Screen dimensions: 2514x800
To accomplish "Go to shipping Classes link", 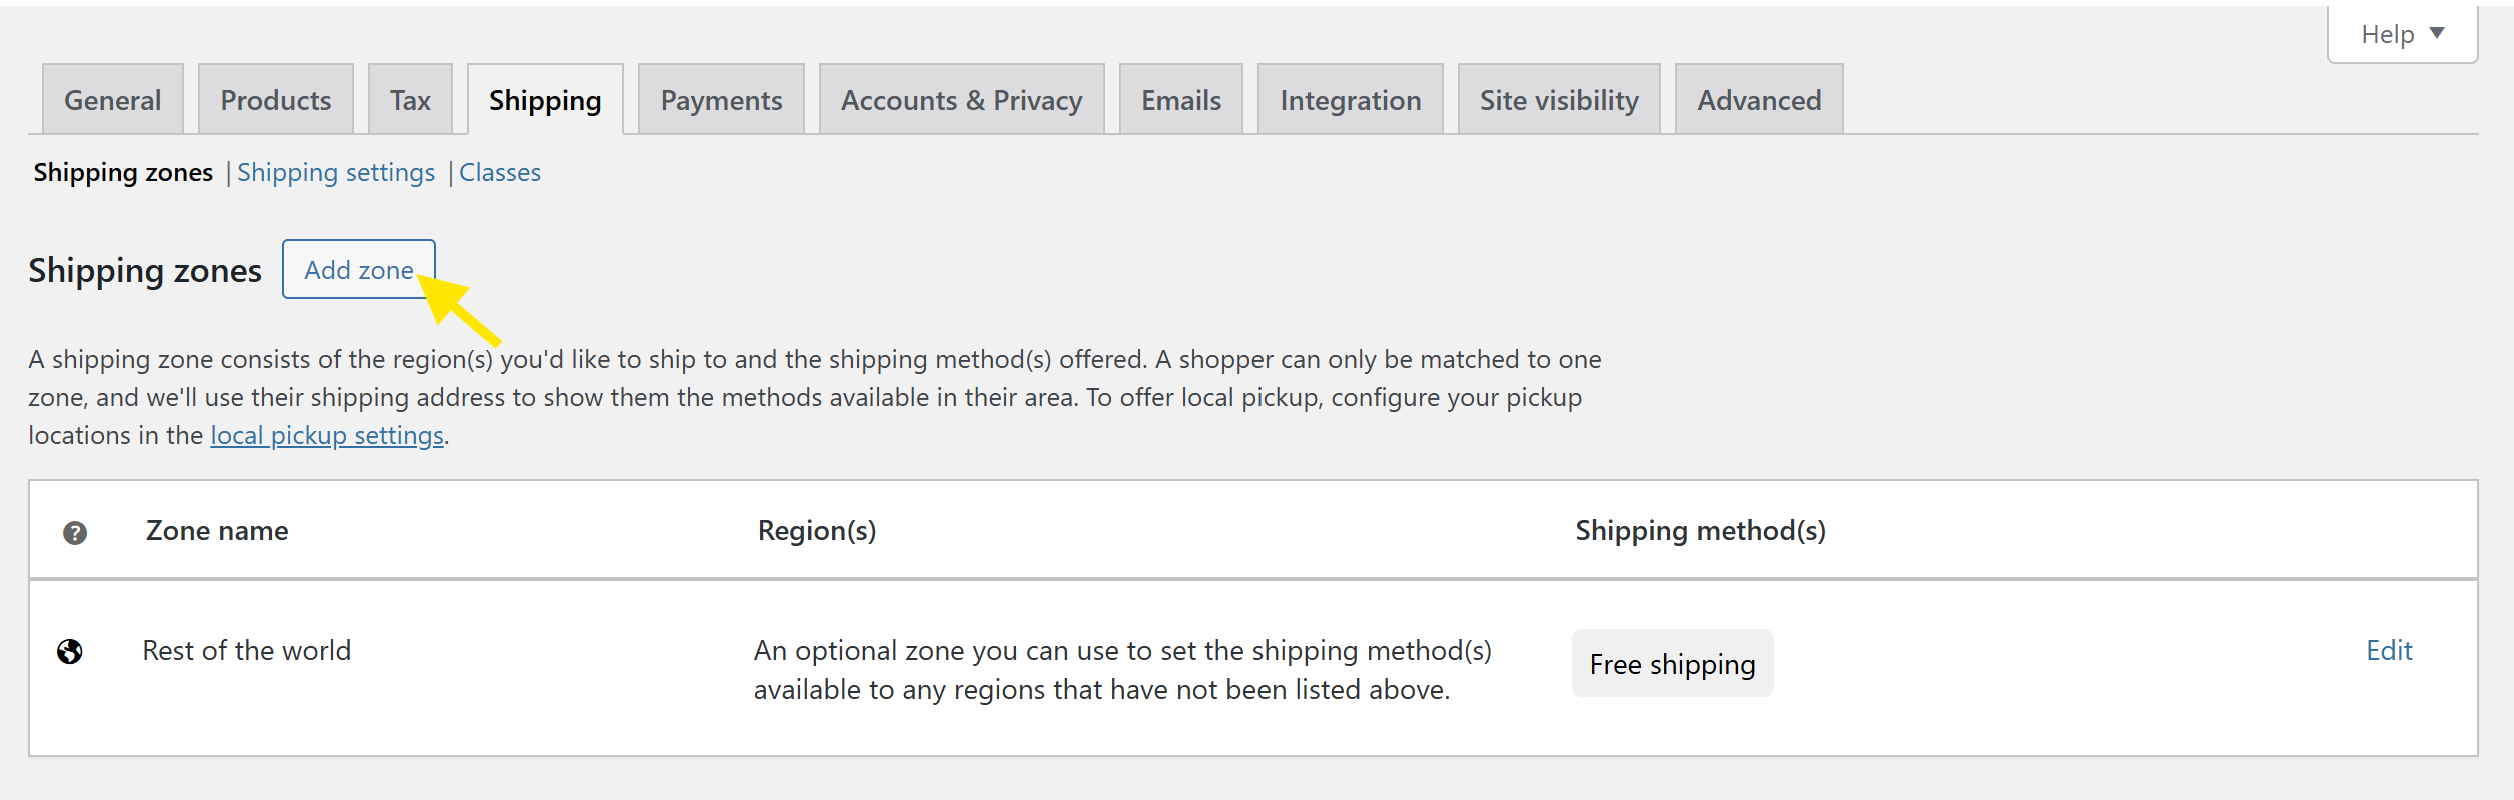I will coord(500,172).
